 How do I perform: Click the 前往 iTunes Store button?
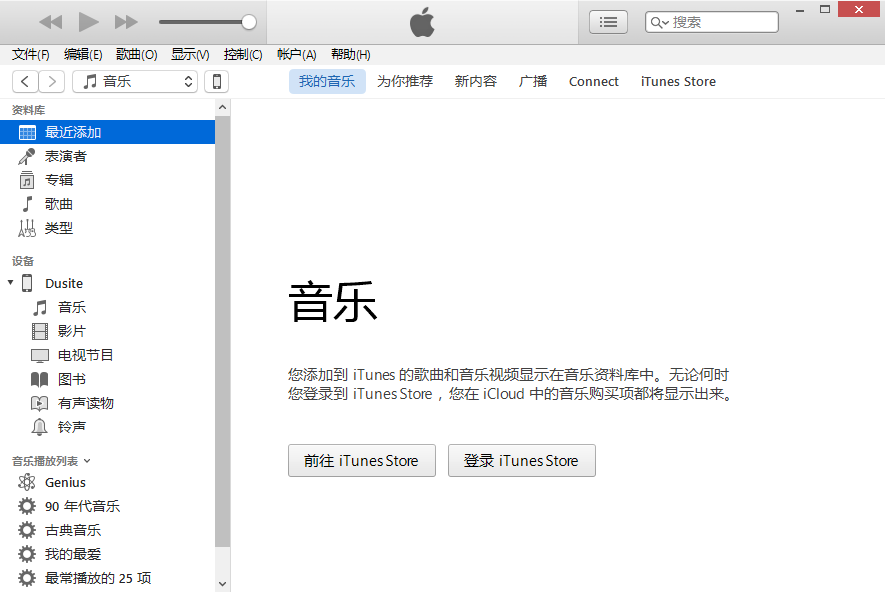pos(362,461)
